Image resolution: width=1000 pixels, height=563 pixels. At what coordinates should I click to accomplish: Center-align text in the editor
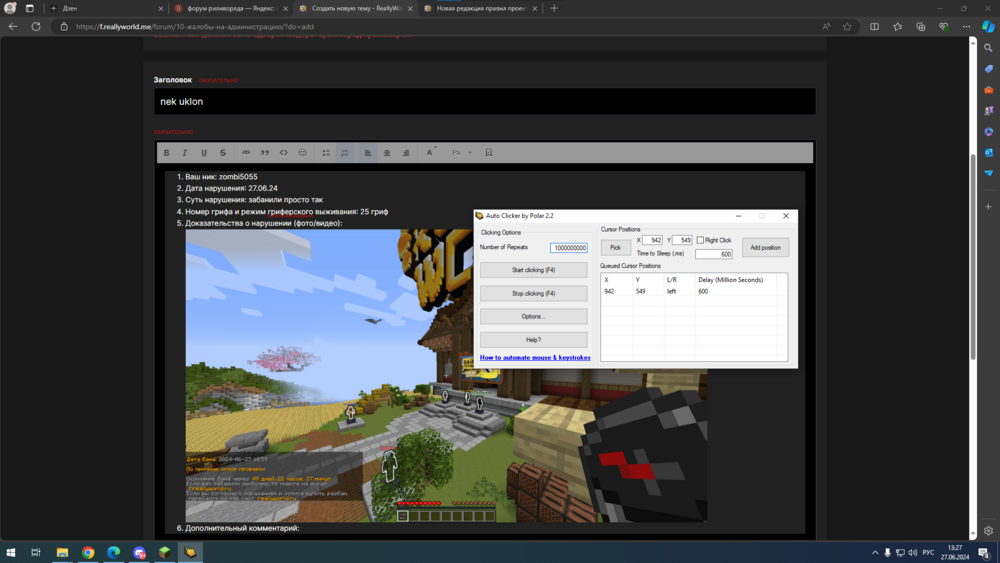[386, 153]
